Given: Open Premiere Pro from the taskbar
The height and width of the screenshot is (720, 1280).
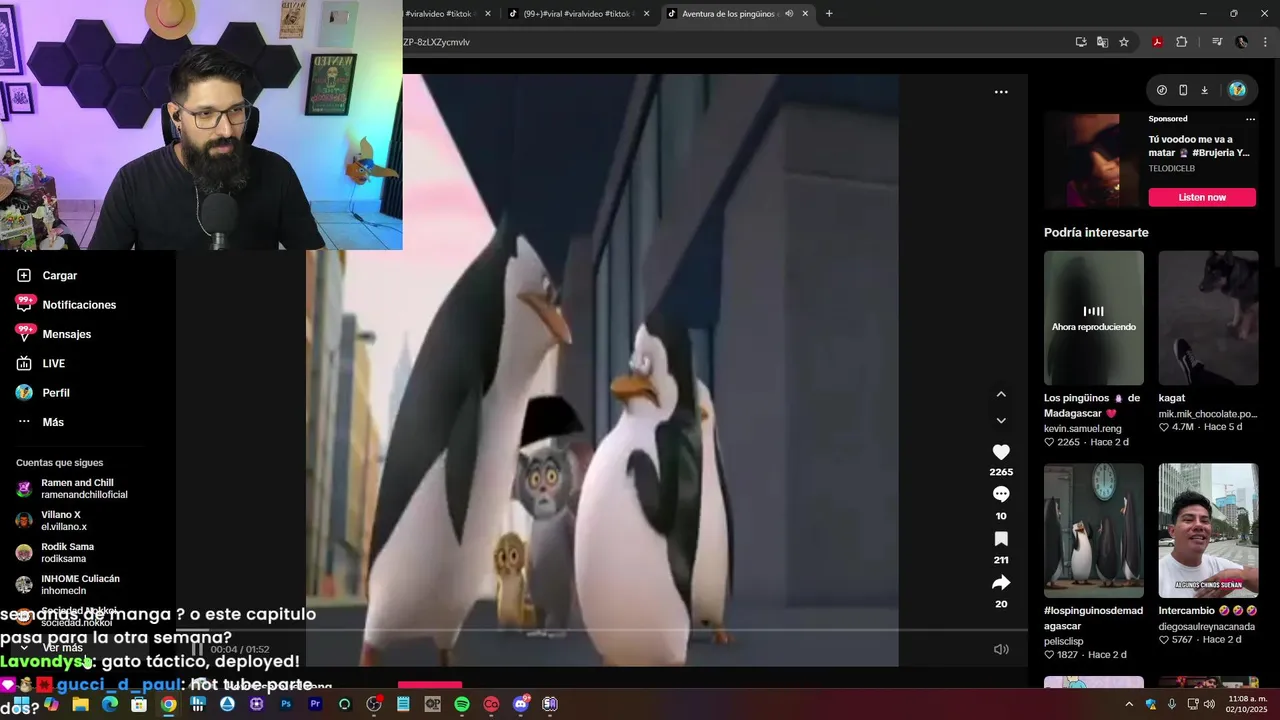Looking at the screenshot, I should click(x=315, y=704).
